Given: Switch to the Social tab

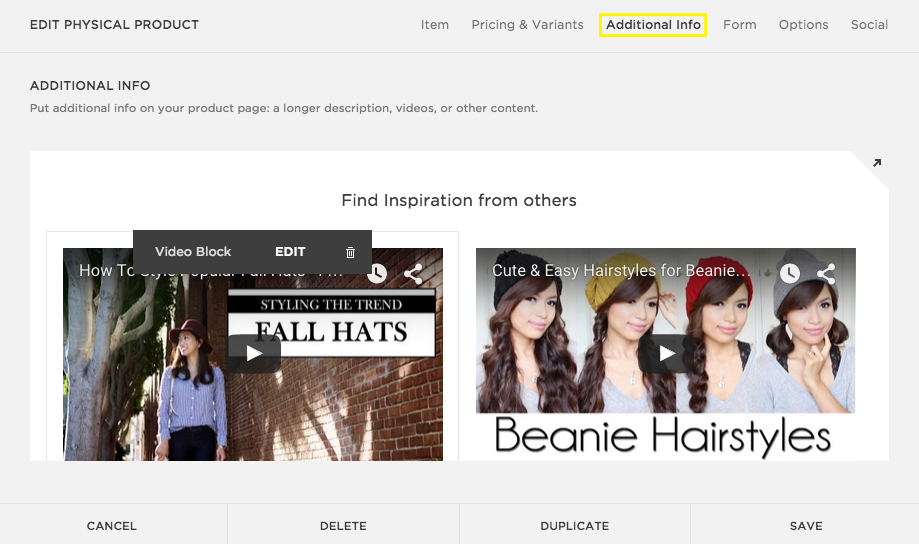Looking at the screenshot, I should [869, 25].
